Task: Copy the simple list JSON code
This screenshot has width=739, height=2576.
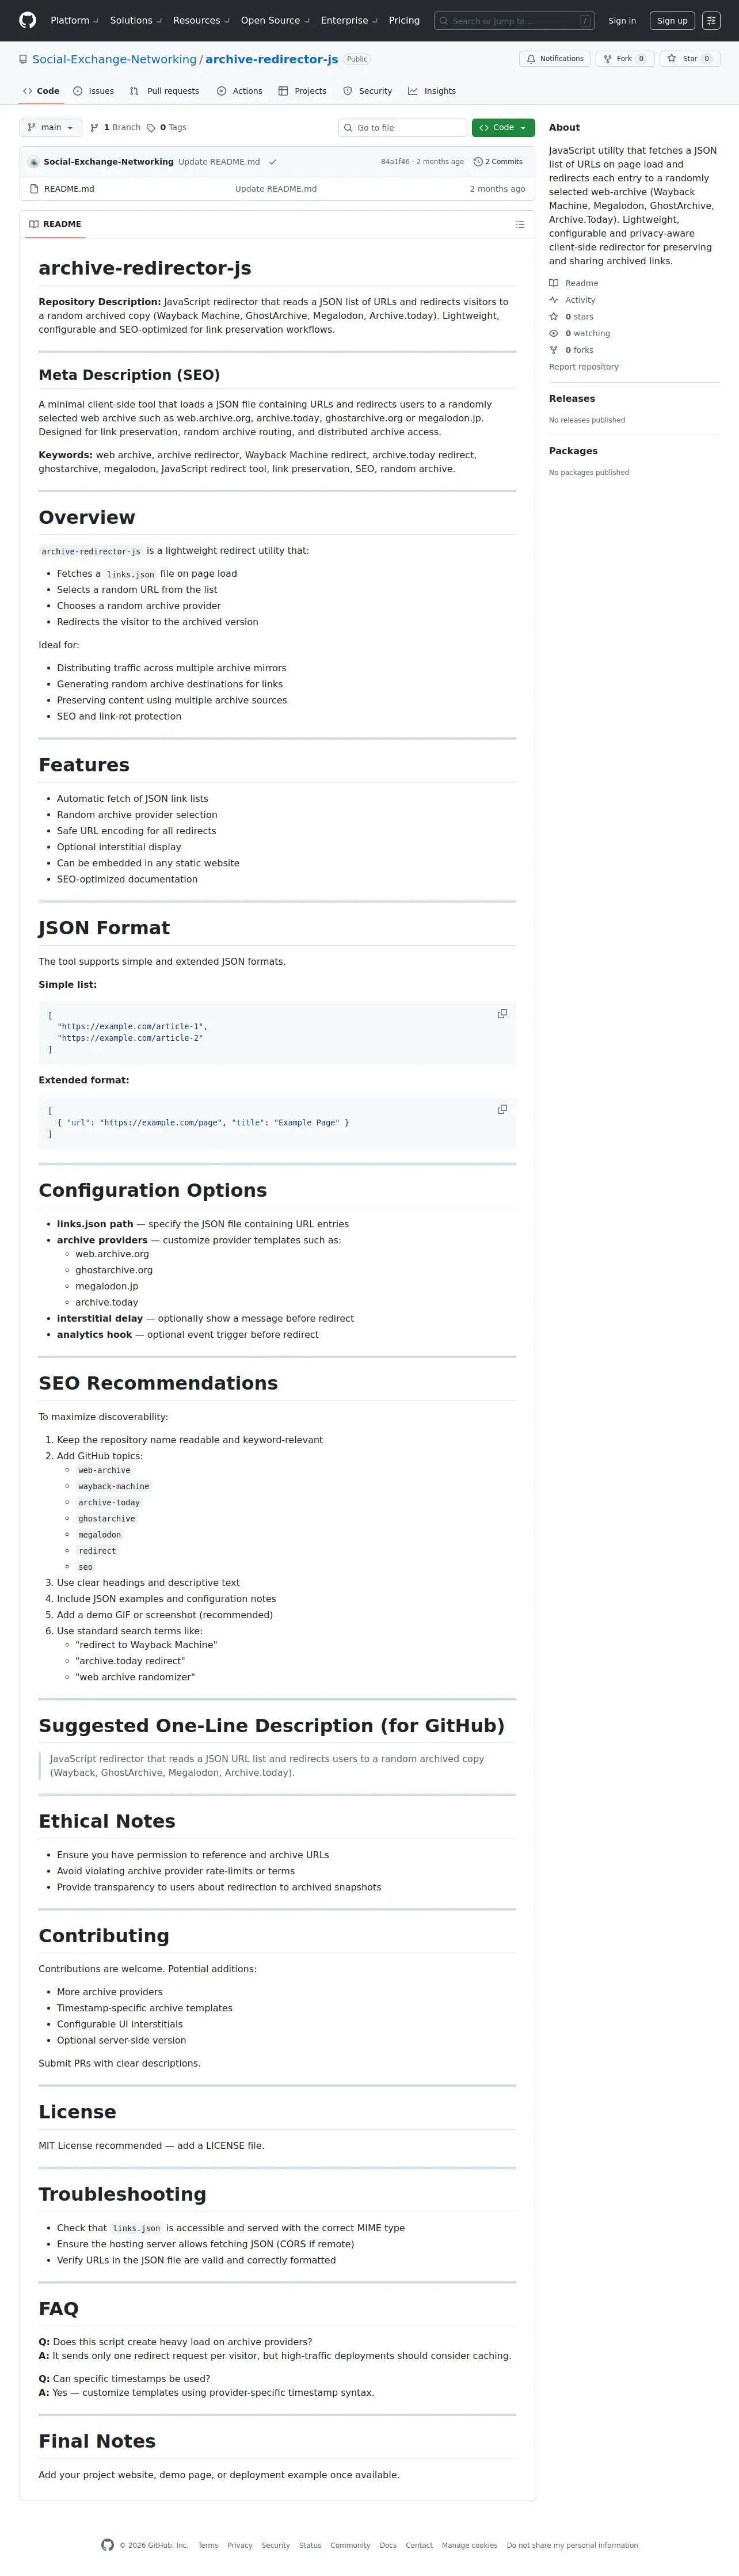Action: 502,1014
